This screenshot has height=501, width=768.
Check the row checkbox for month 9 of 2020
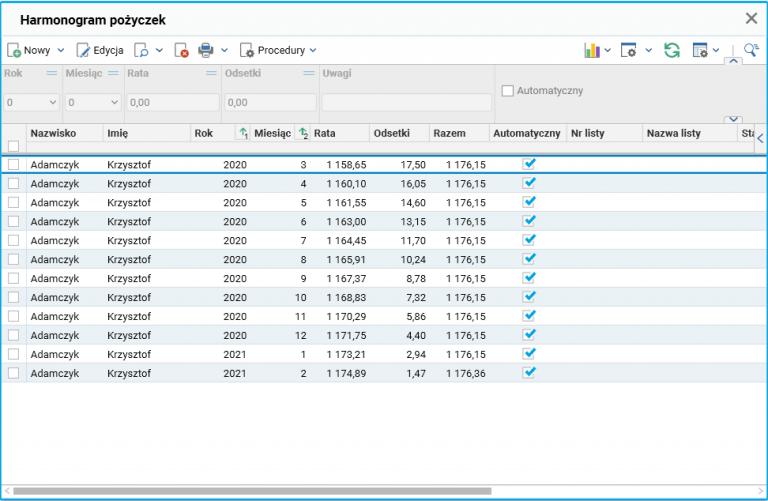[x=14, y=278]
